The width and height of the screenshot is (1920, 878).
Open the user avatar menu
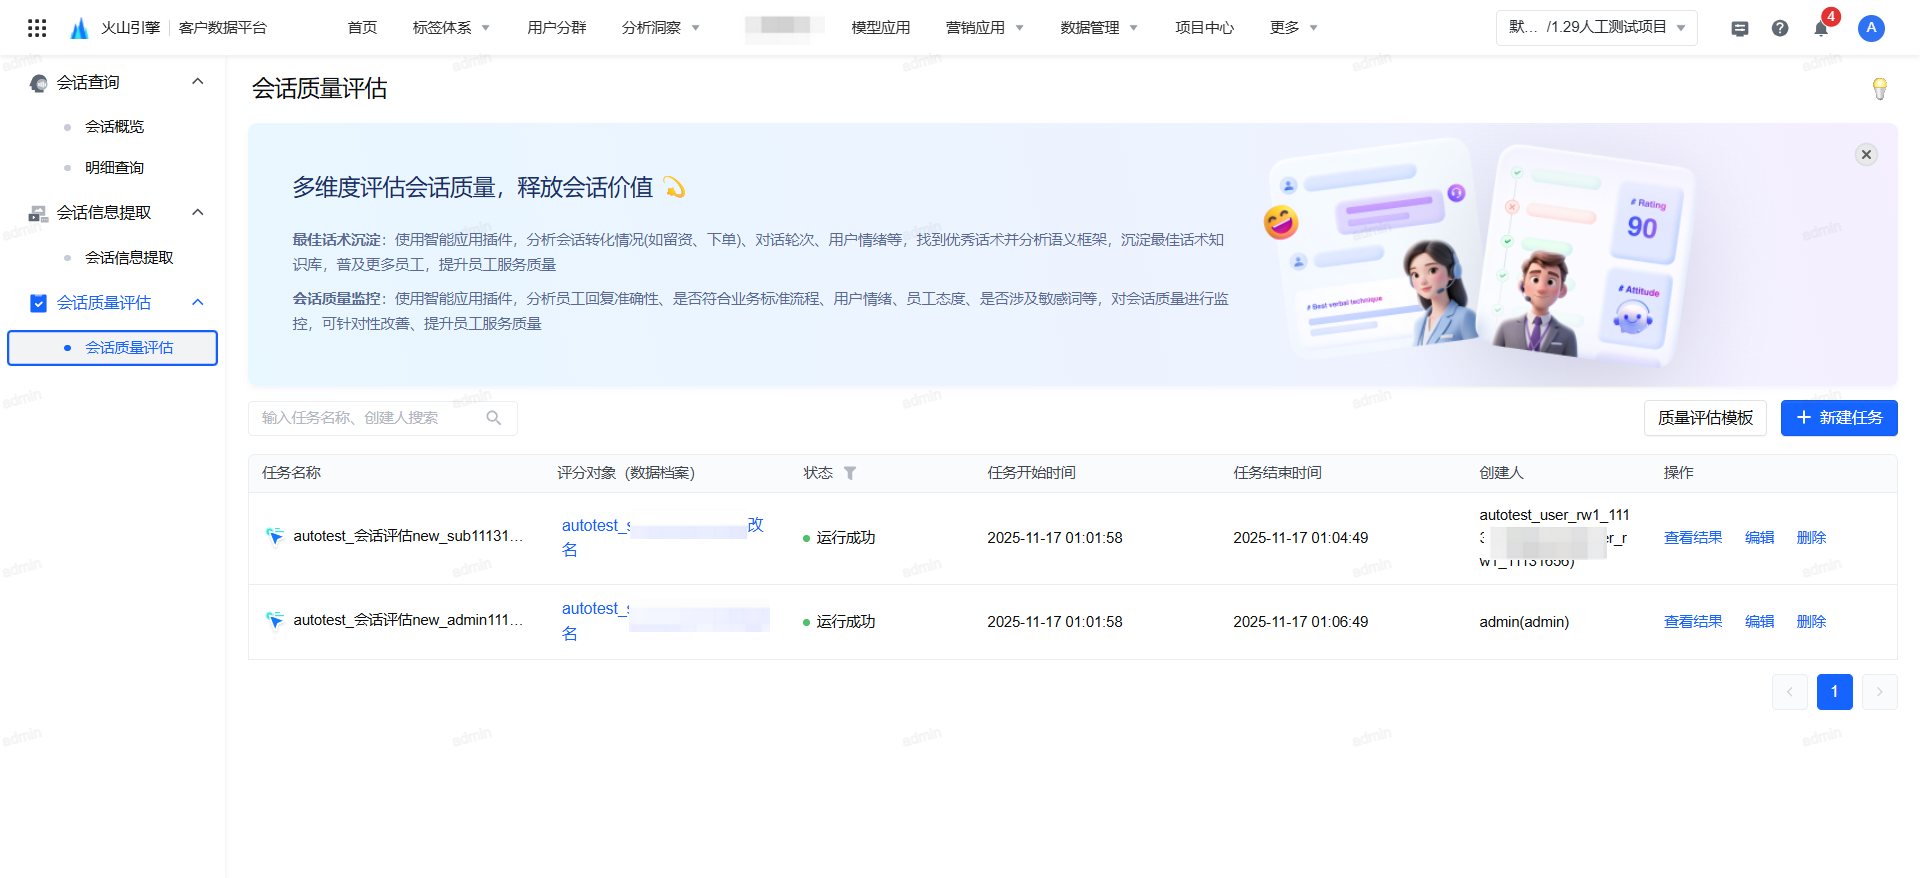click(x=1871, y=28)
